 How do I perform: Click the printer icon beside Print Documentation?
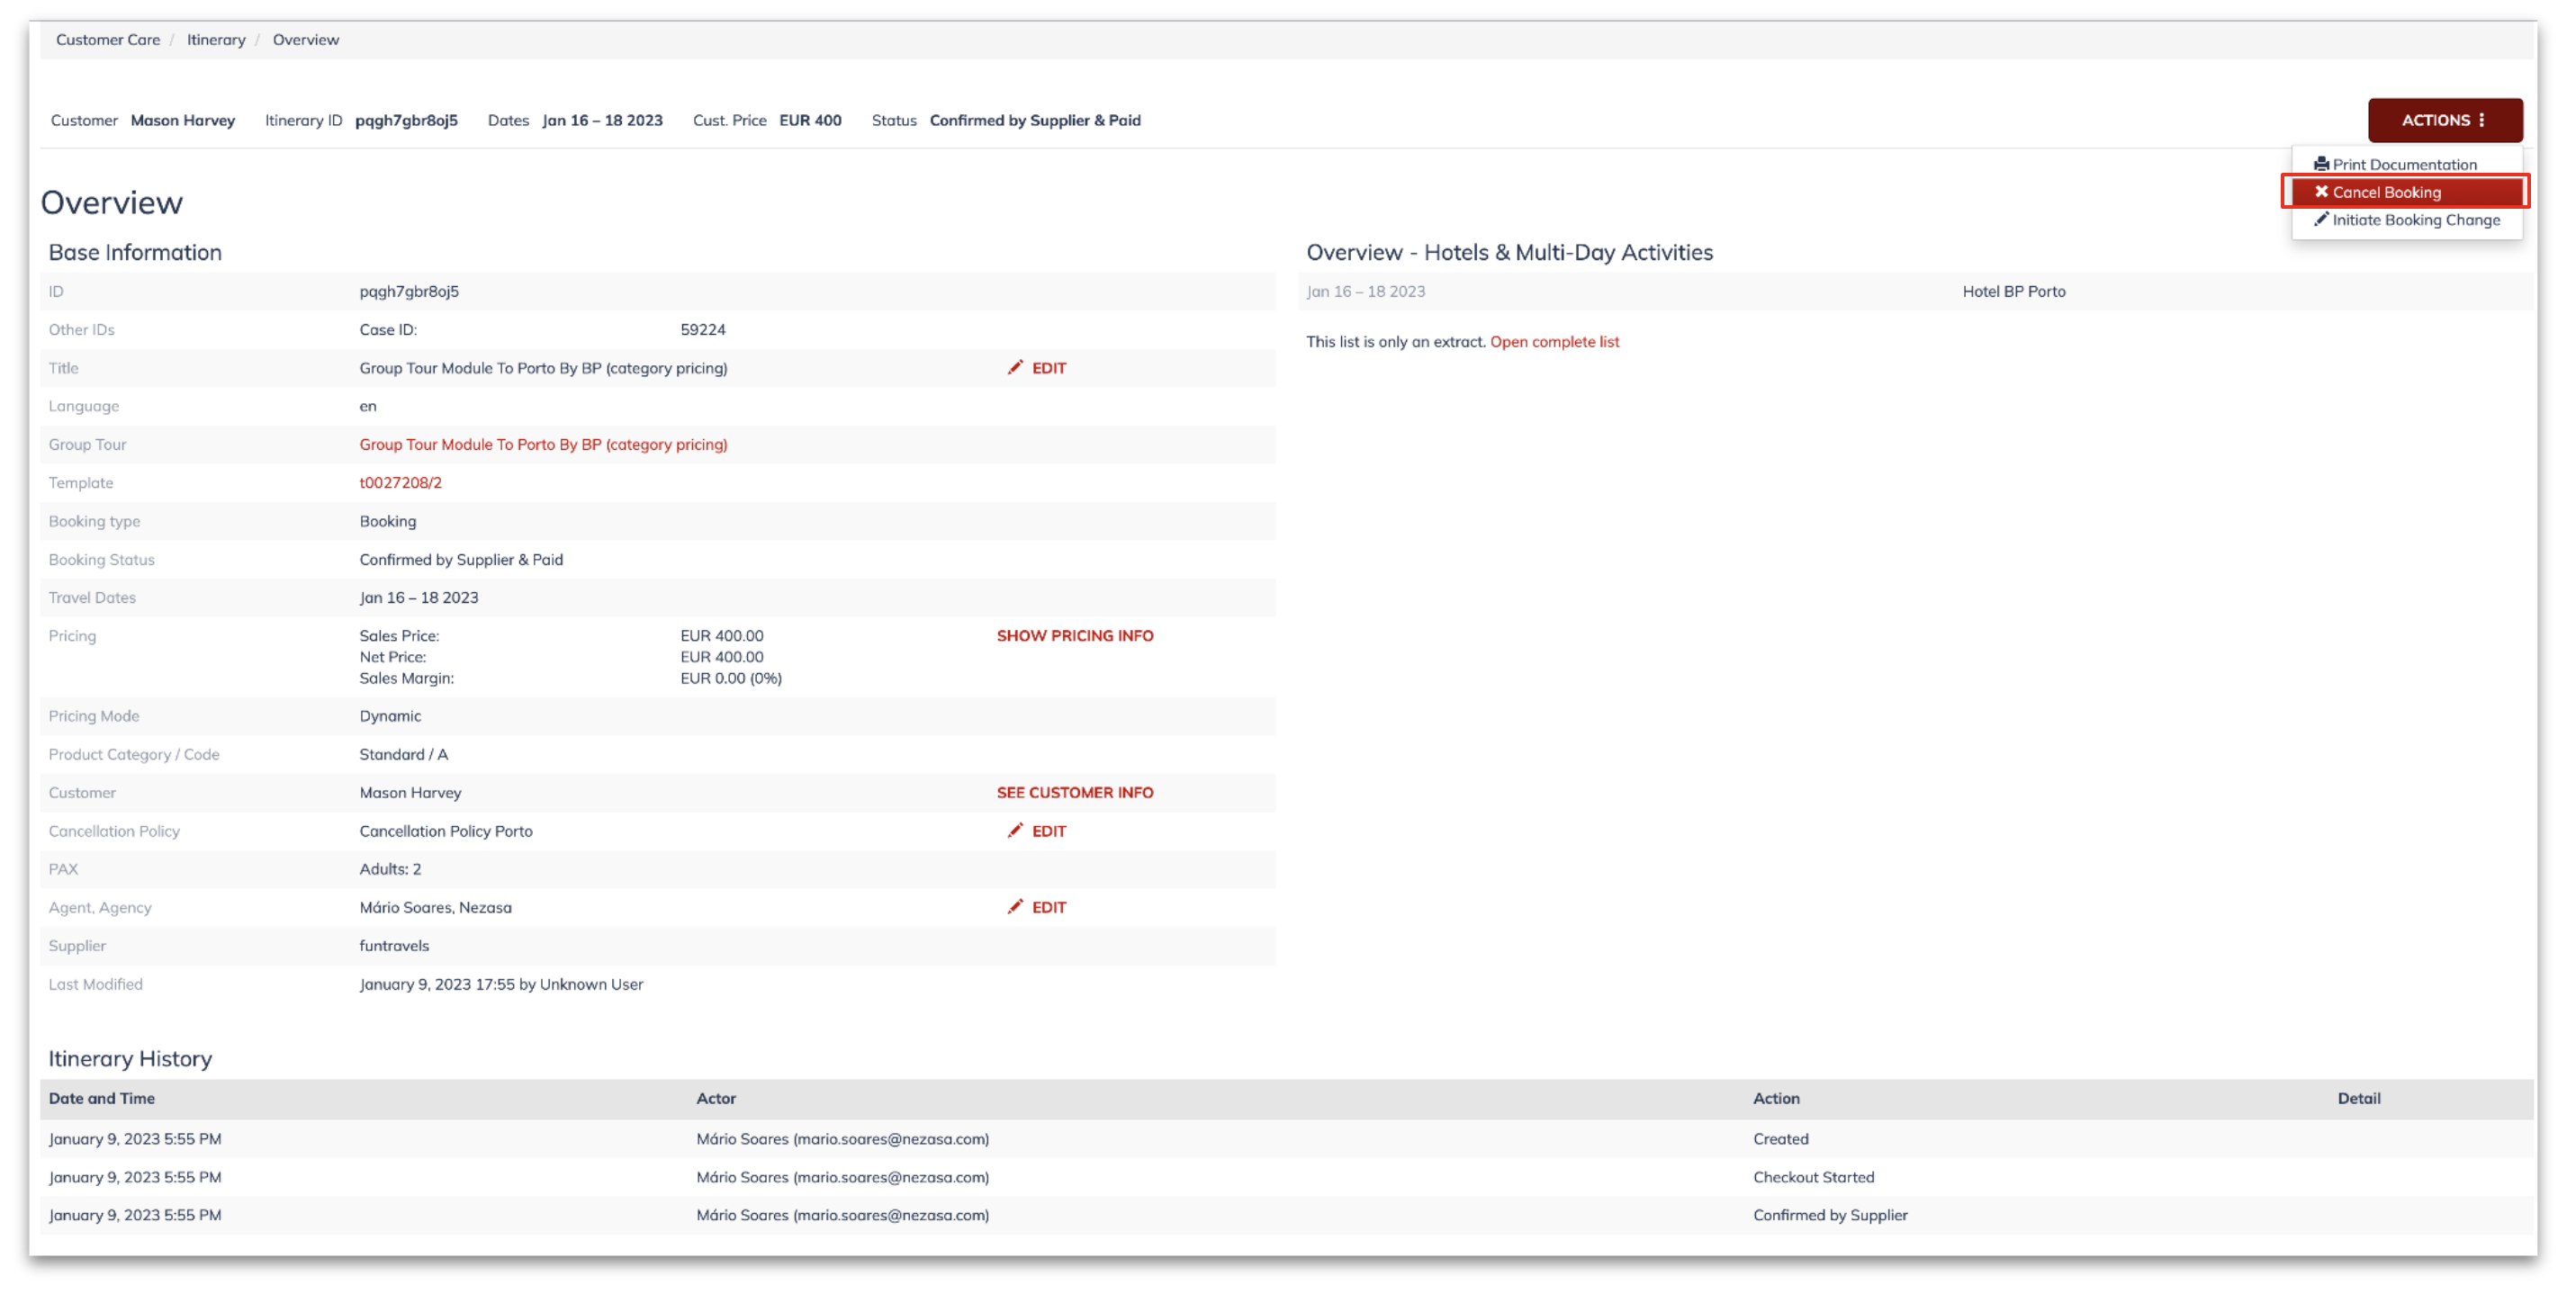point(2321,164)
